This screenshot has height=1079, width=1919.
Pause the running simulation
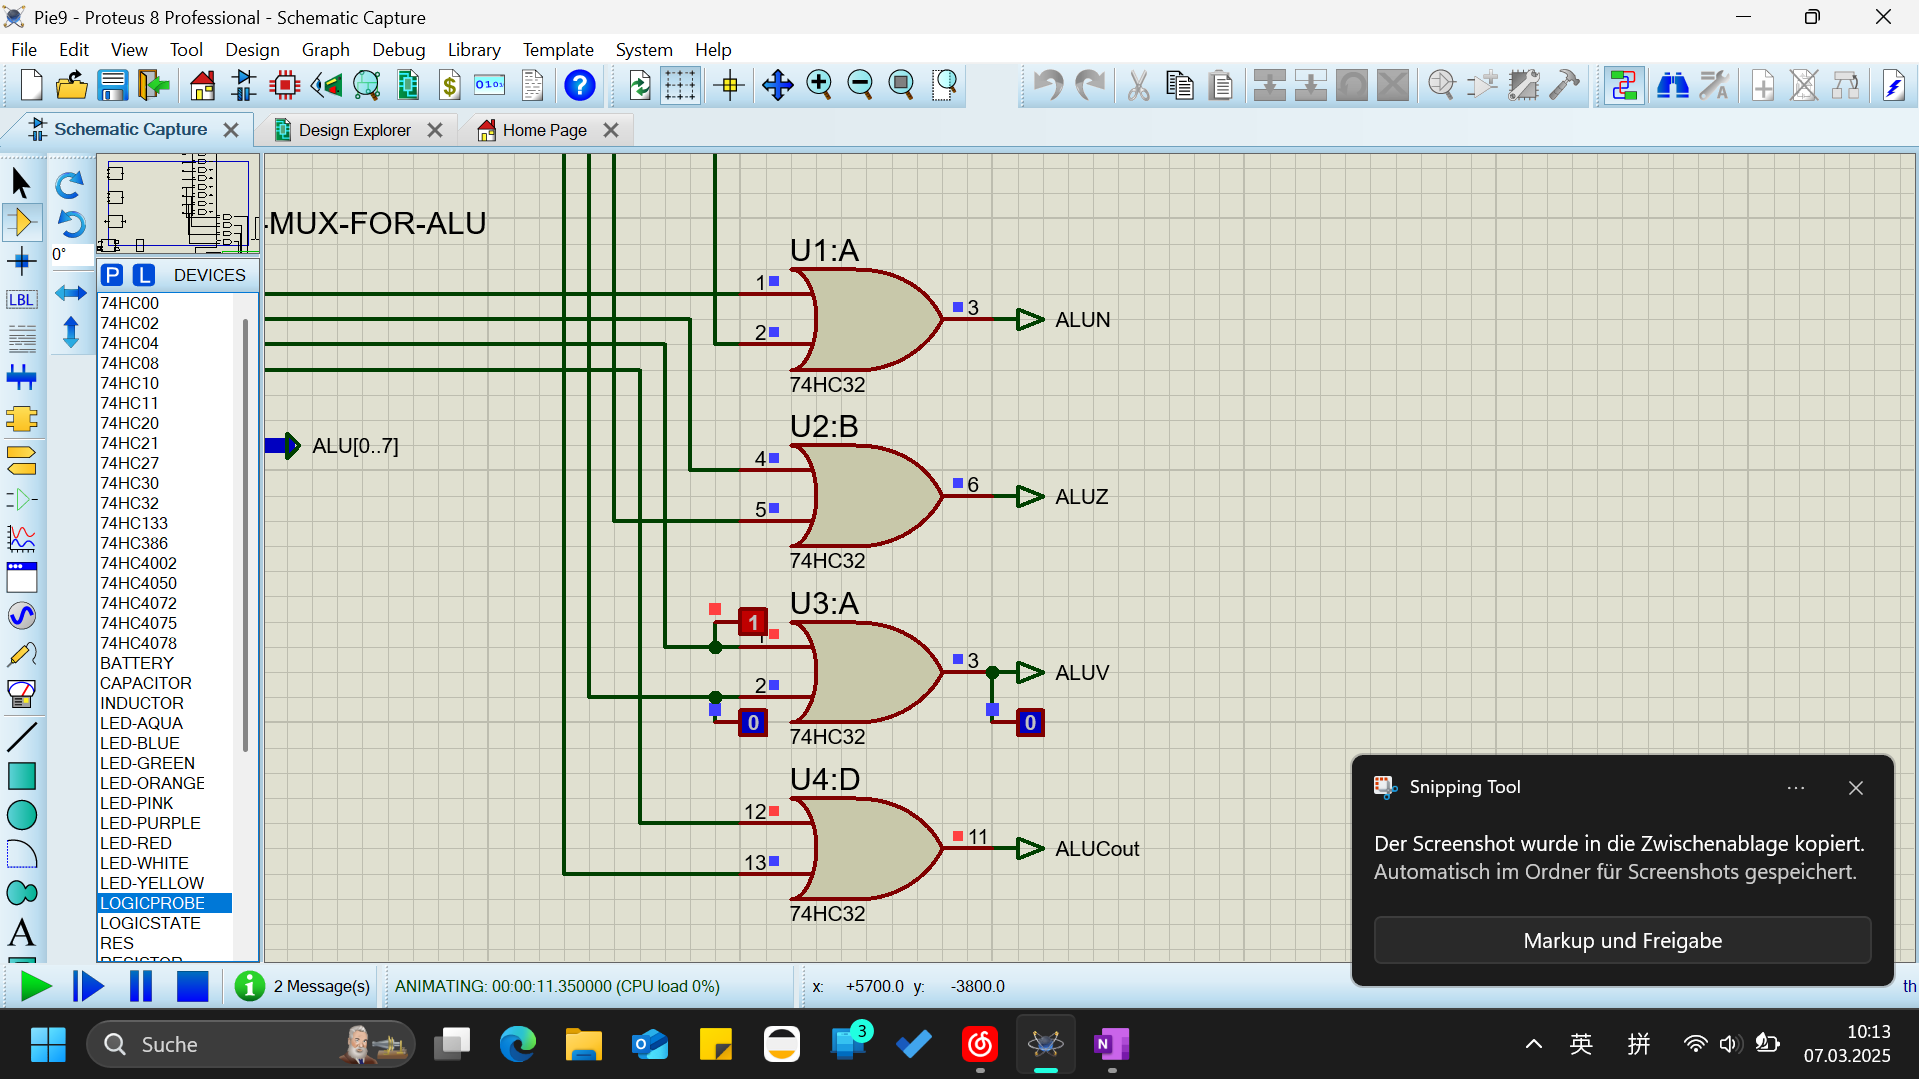(140, 986)
